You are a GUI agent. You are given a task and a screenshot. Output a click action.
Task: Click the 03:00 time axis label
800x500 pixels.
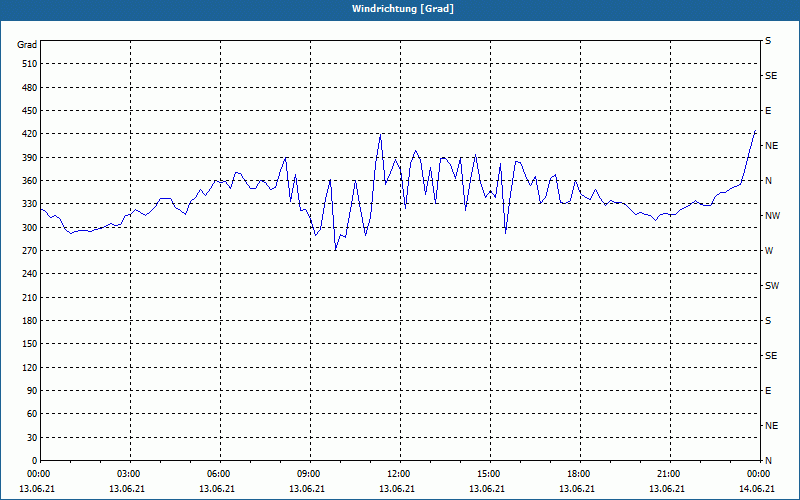128,474
